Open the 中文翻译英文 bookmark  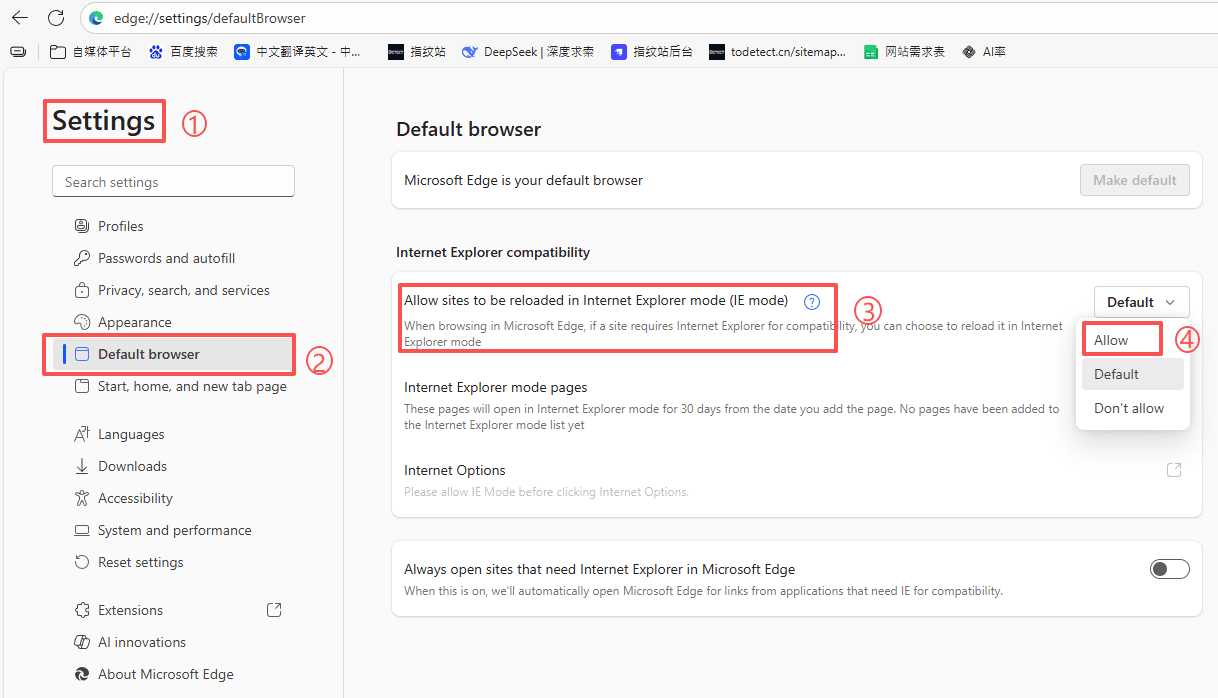pyautogui.click(x=298, y=51)
